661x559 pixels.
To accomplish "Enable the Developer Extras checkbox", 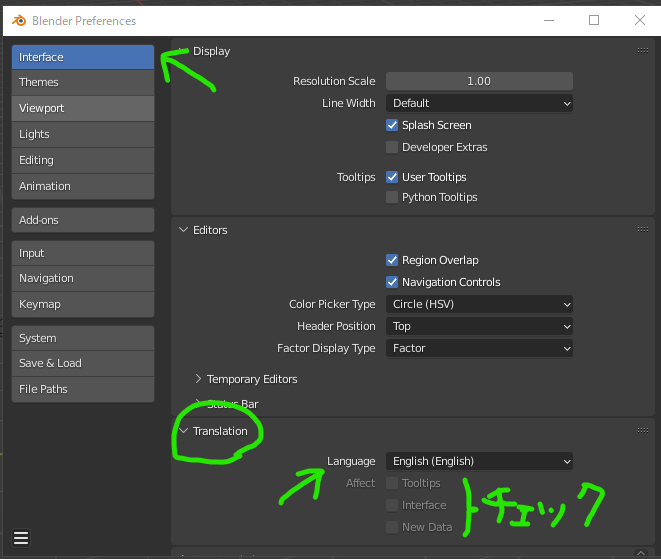I will pos(392,147).
